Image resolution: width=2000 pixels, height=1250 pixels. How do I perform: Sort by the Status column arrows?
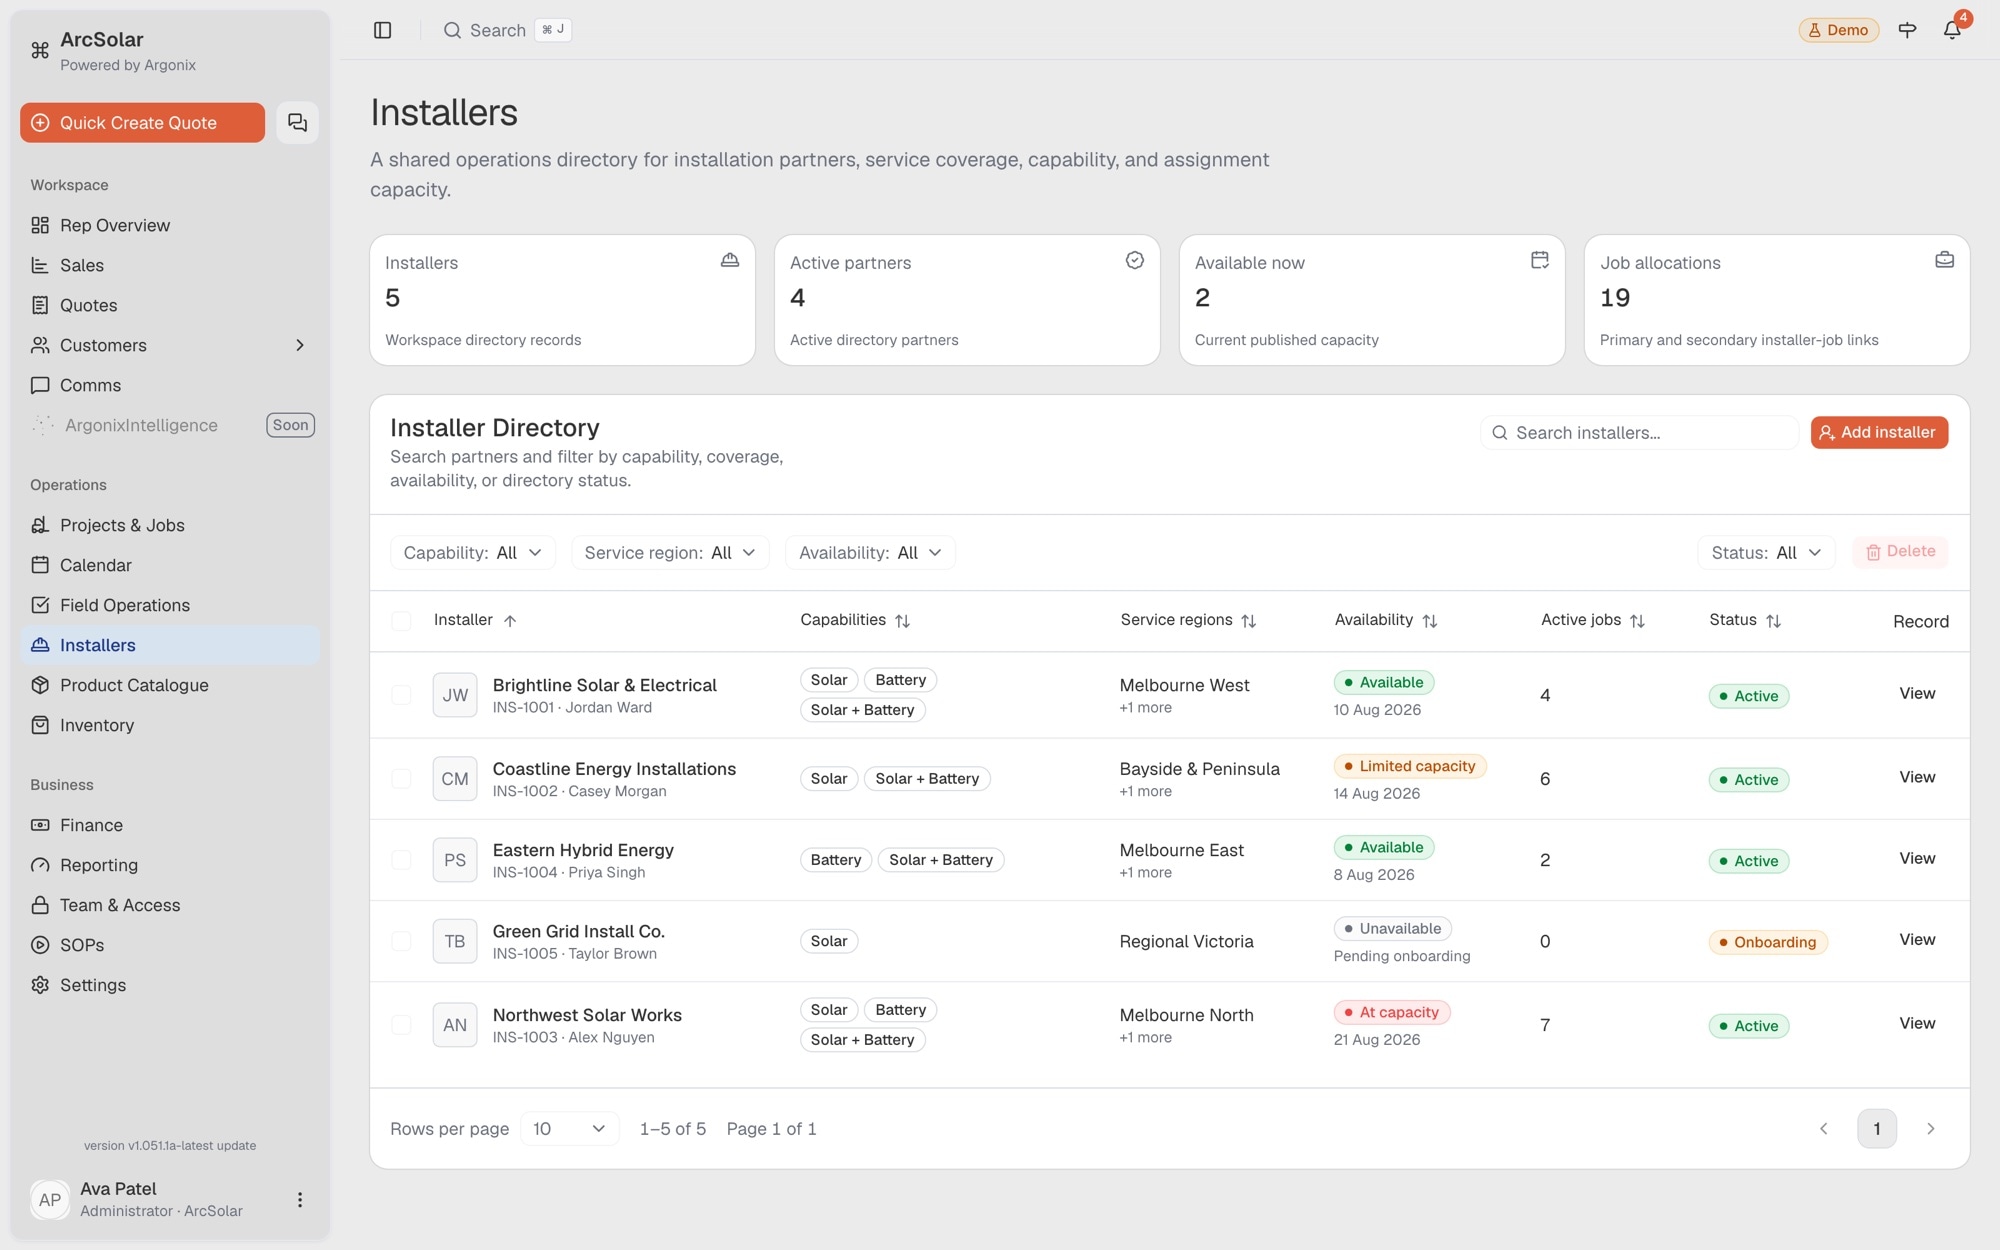pos(1773,621)
